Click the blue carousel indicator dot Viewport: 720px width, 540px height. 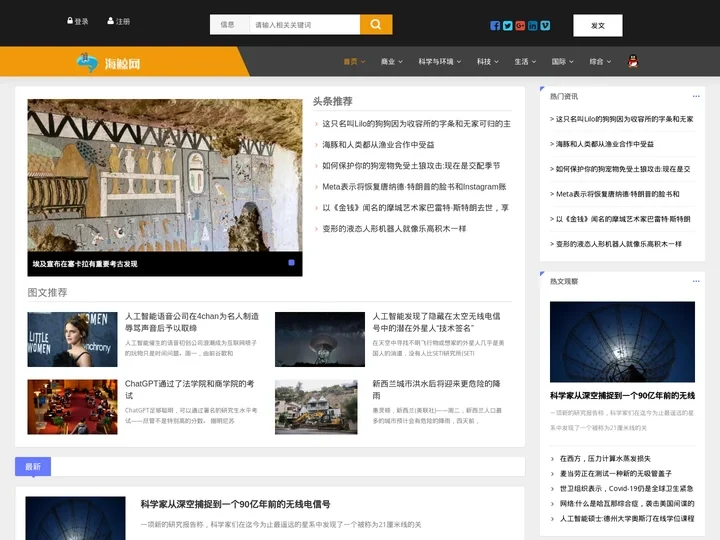tap(291, 263)
